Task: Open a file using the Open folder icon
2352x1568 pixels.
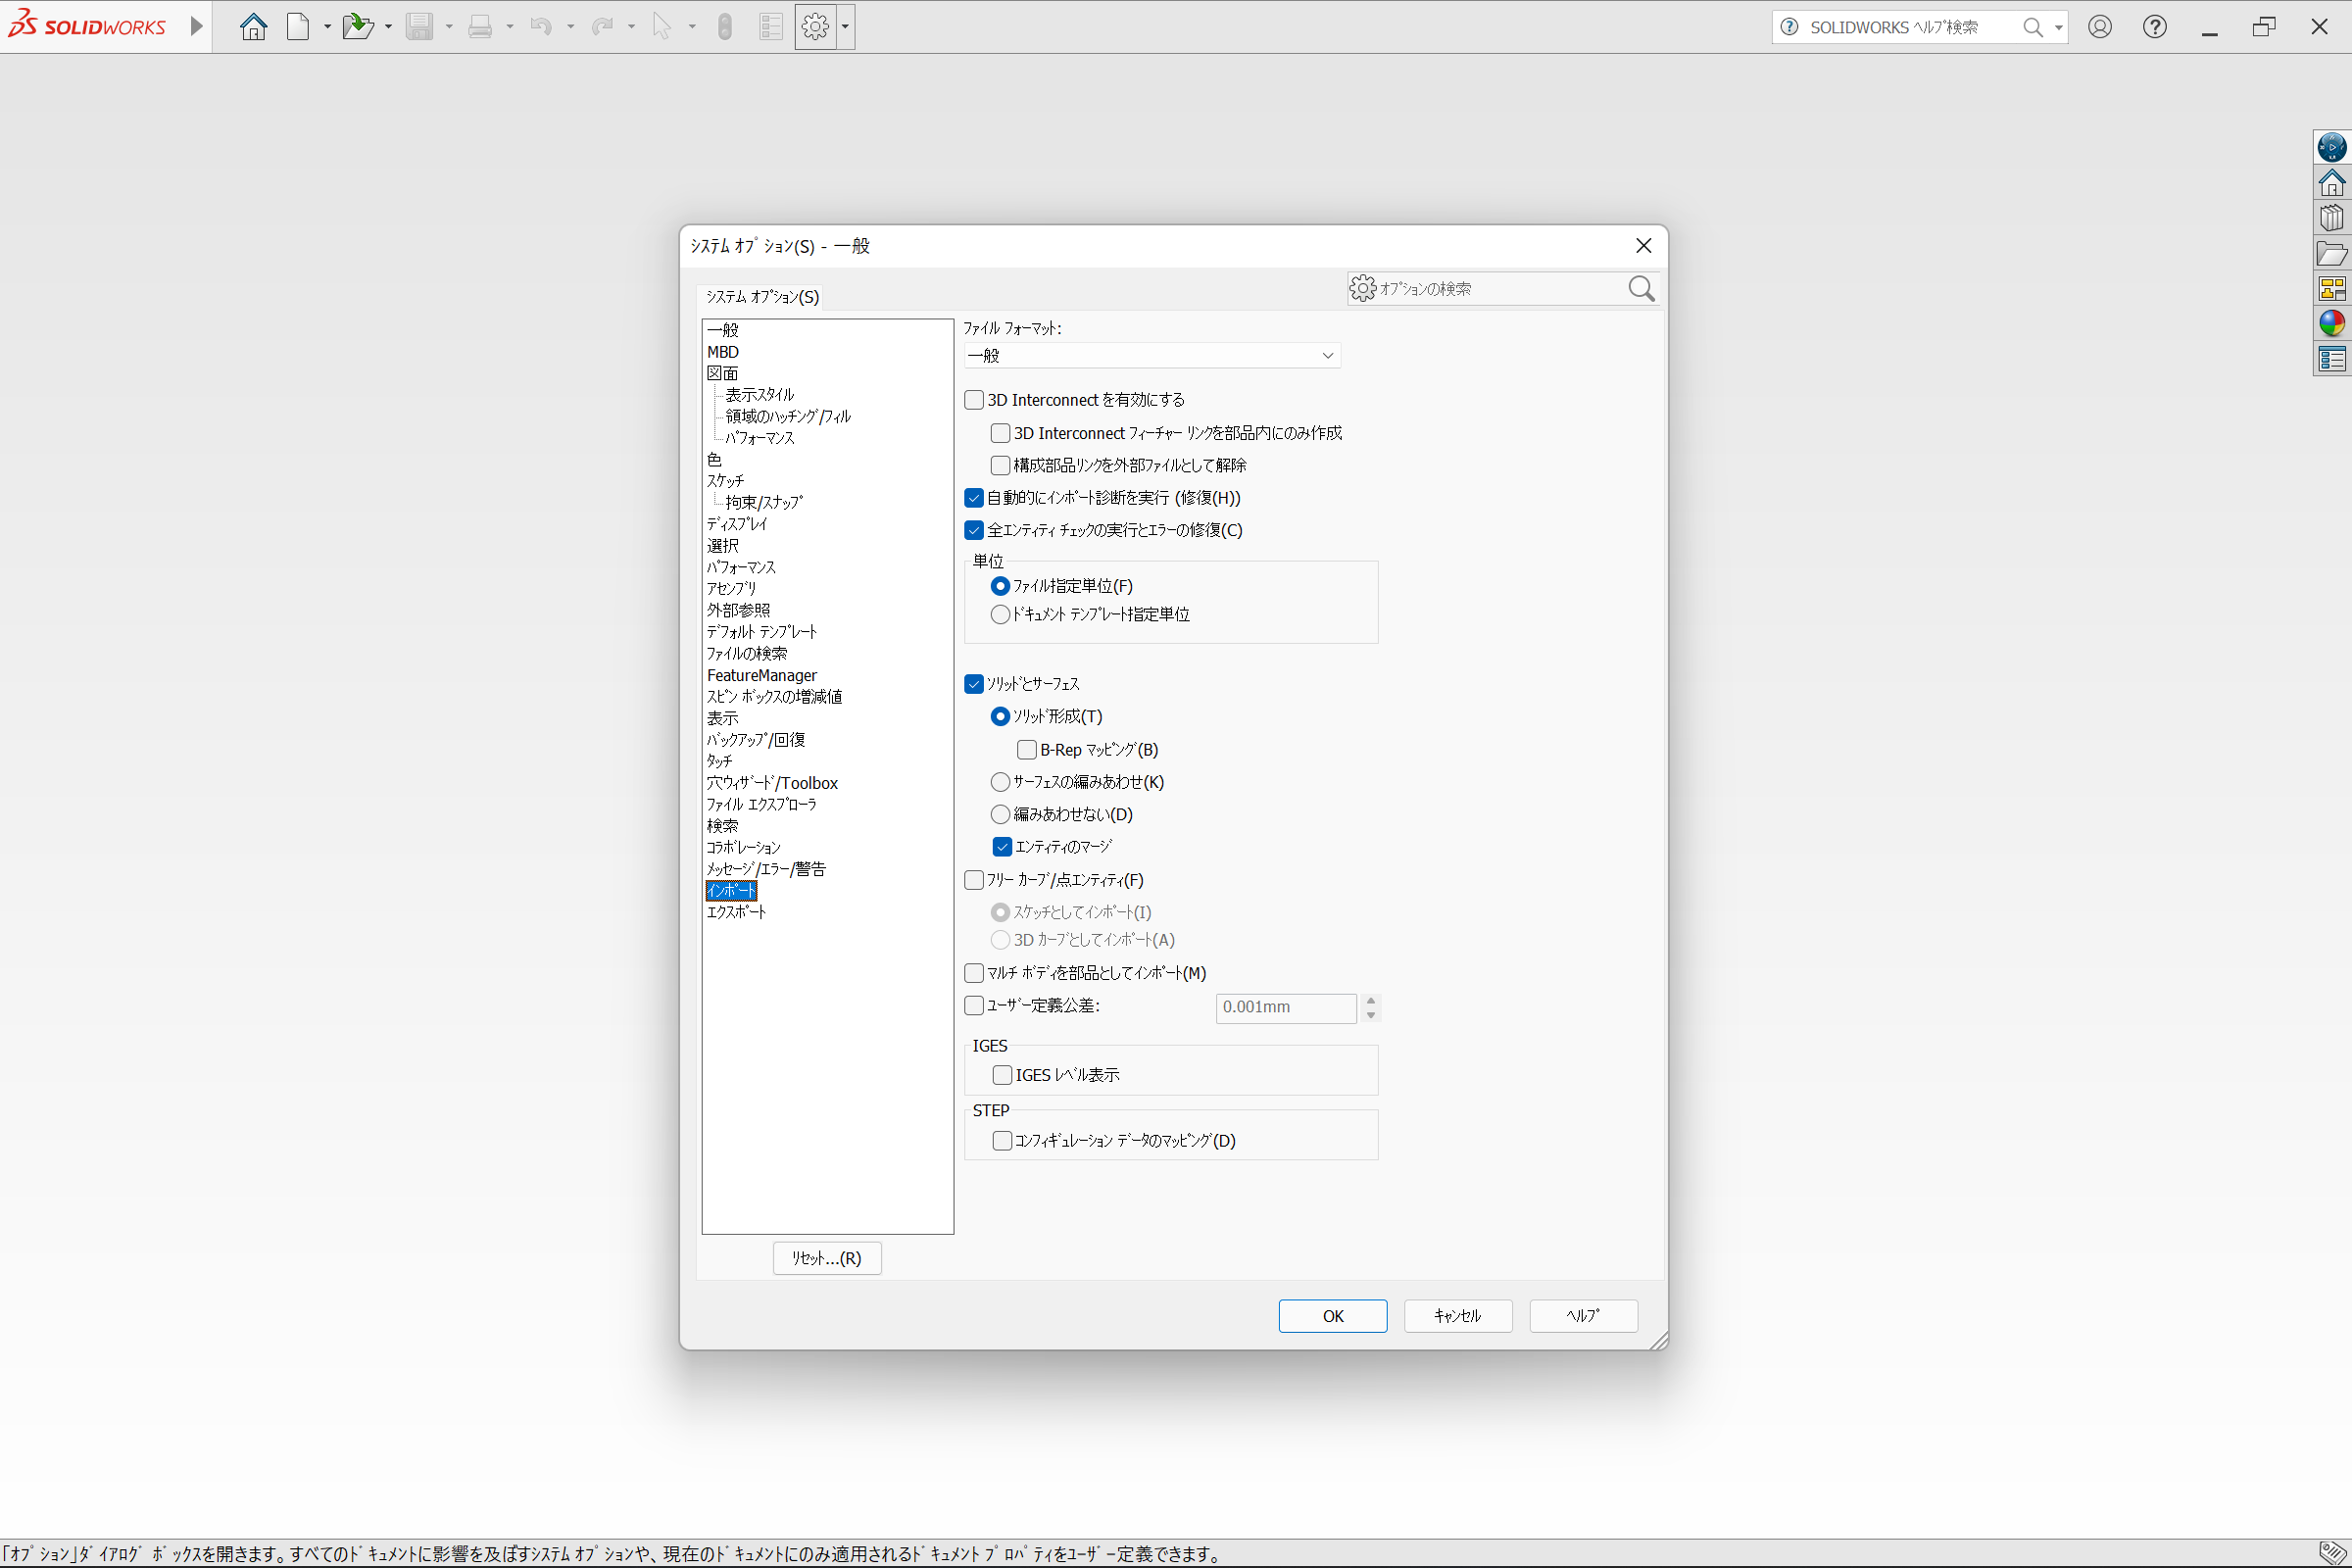Action: pos(357,26)
